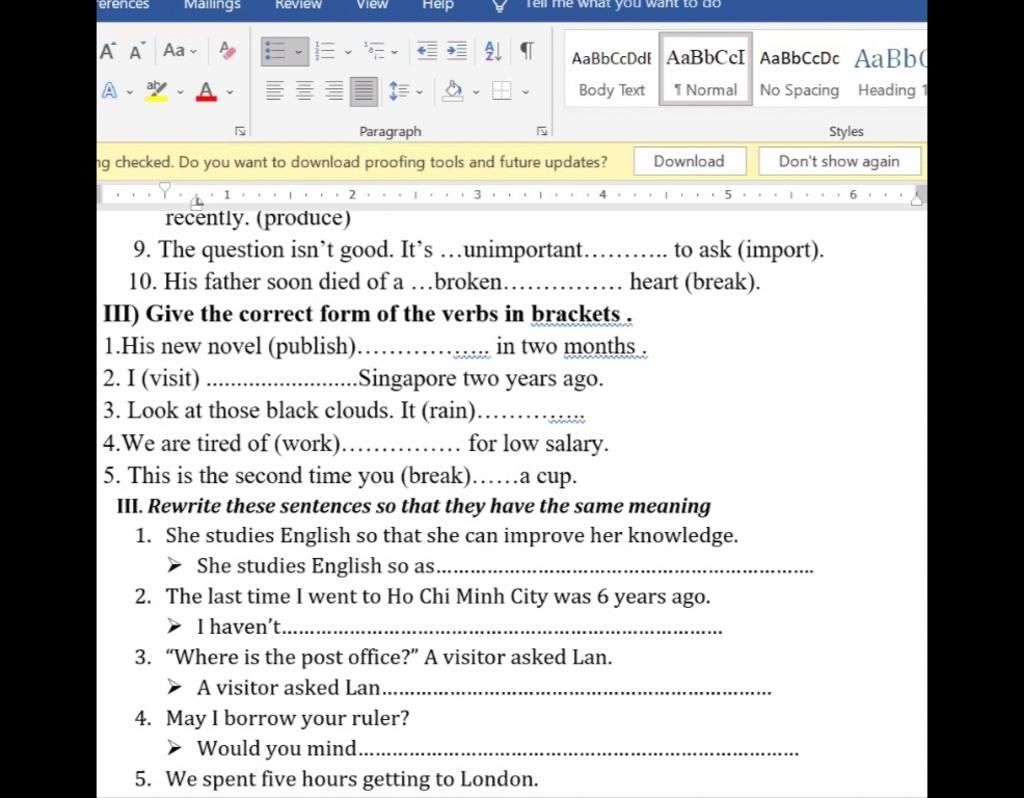Screen dimensions: 1024x798
Task: Apply red font color
Action: coord(206,91)
